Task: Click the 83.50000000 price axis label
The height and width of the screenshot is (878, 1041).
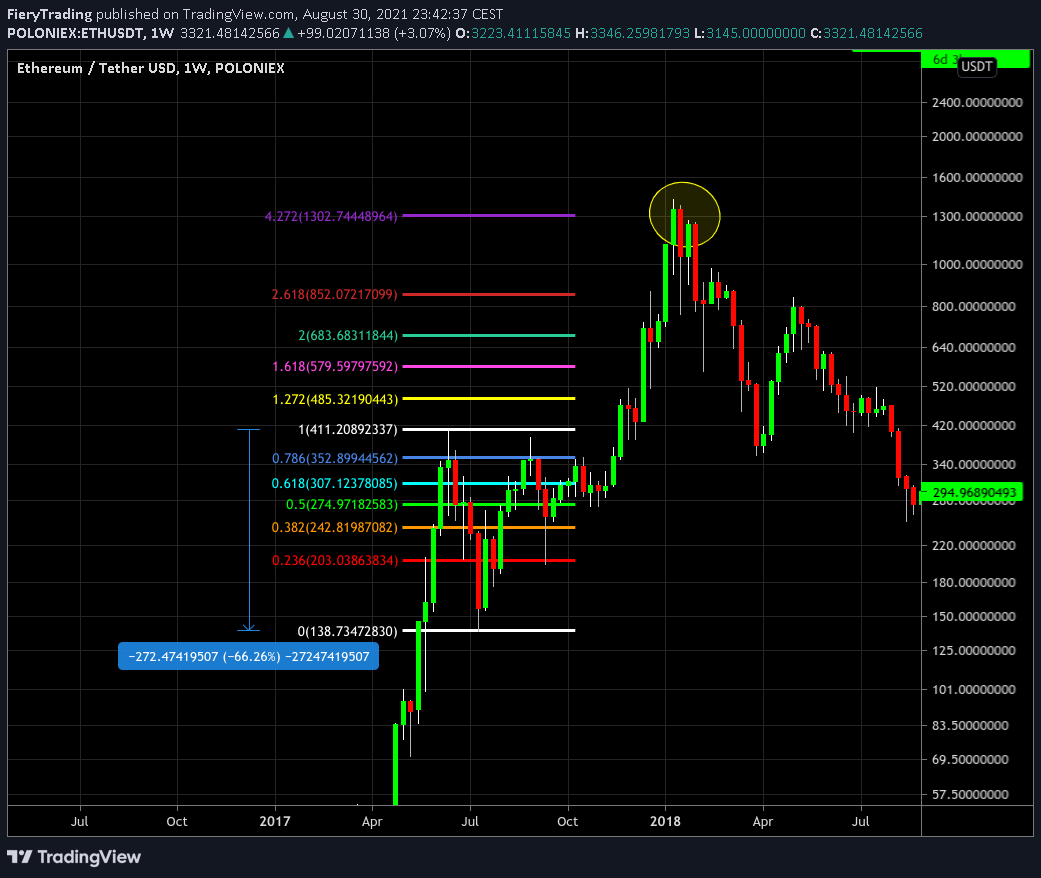Action: pos(971,726)
